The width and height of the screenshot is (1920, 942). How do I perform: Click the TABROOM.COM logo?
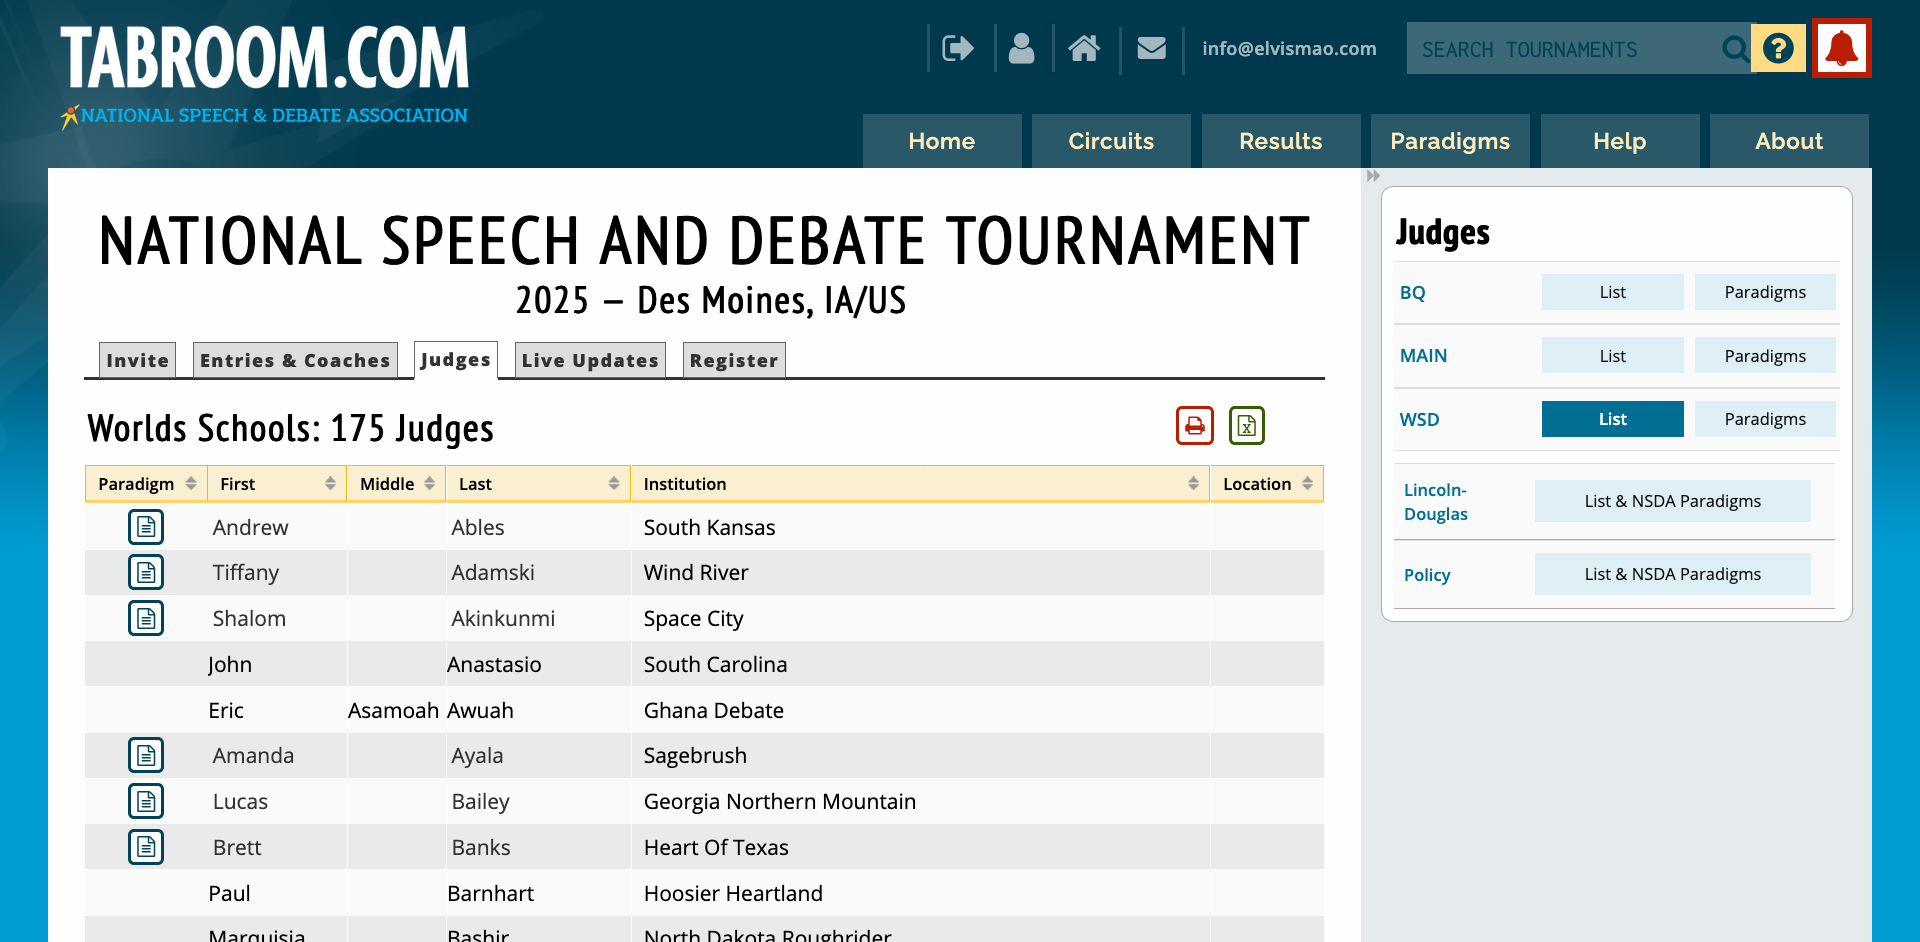point(265,58)
